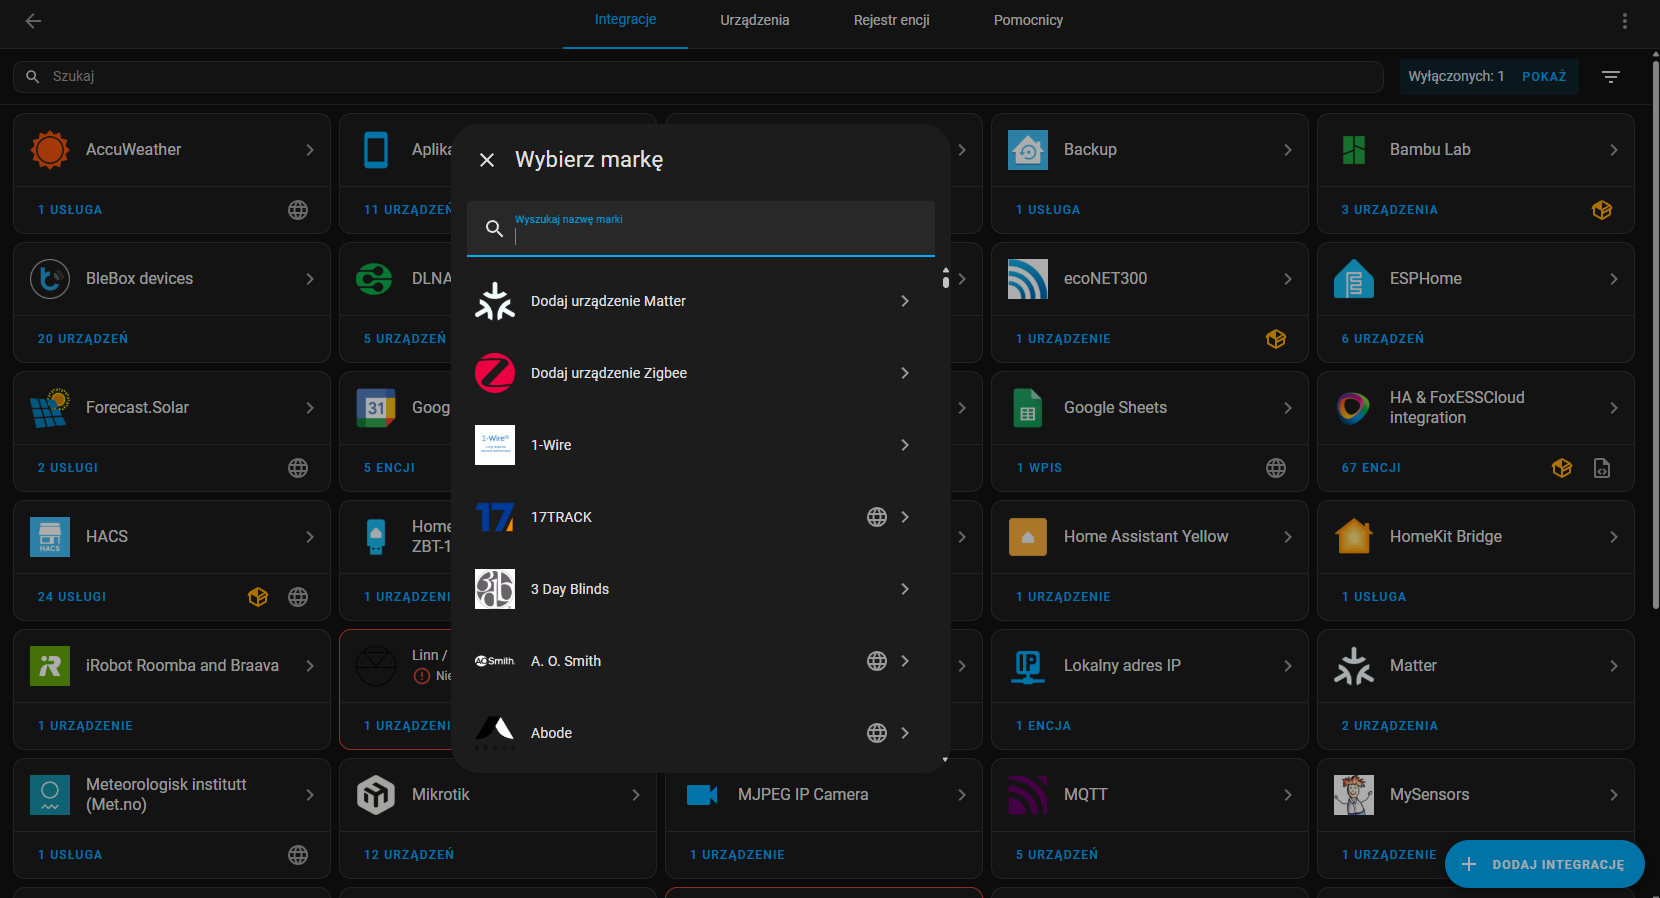Click POKAŻ to show disabled integrations
The width and height of the screenshot is (1660, 898).
pos(1544,77)
